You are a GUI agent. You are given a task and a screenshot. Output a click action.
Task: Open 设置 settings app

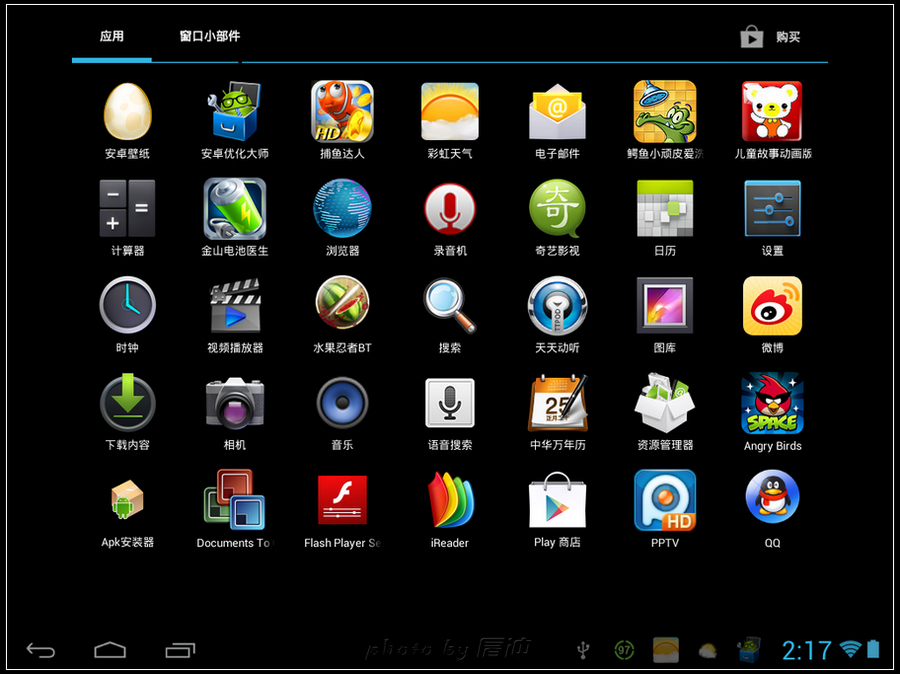coord(772,208)
